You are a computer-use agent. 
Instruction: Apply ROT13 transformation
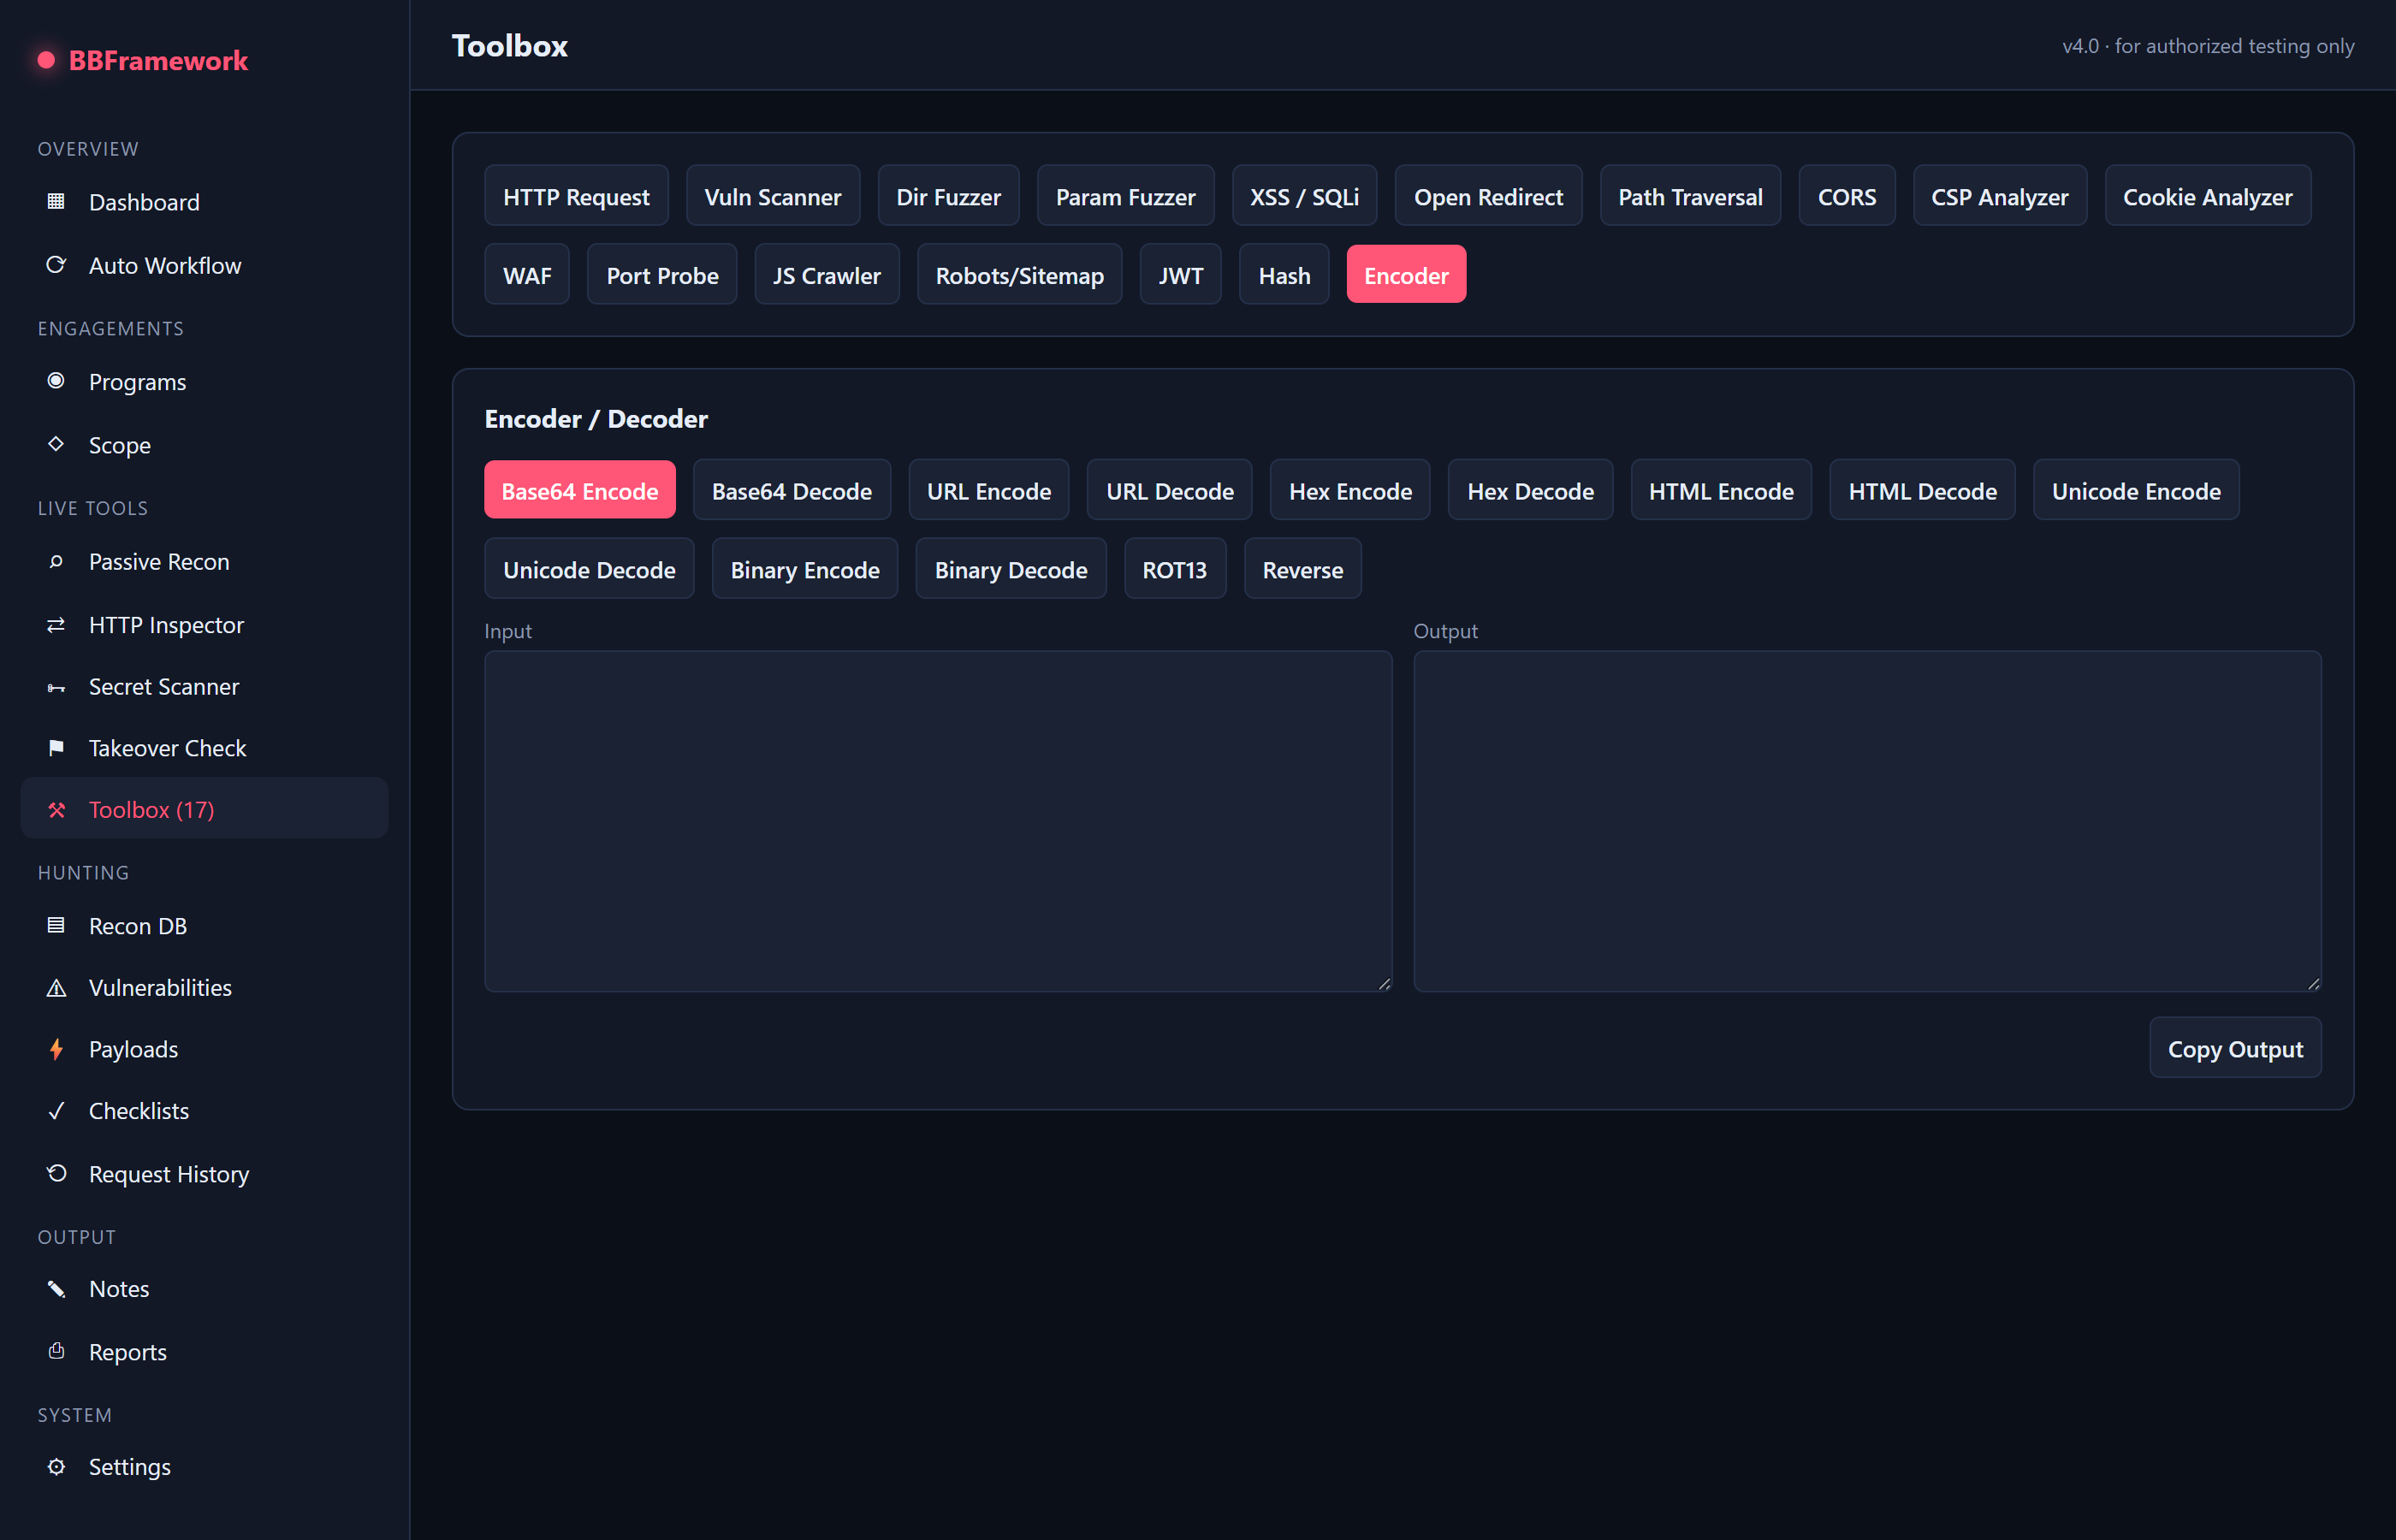(1175, 569)
